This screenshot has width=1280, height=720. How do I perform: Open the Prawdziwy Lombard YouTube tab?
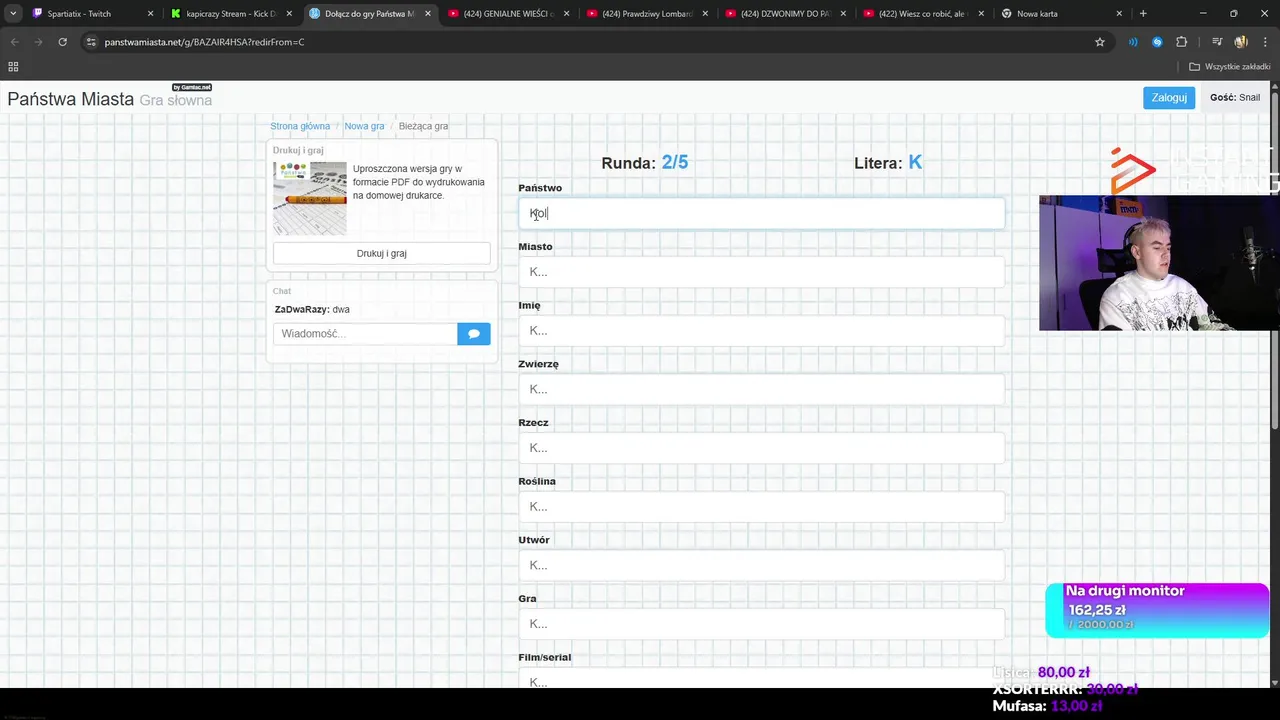pos(646,14)
